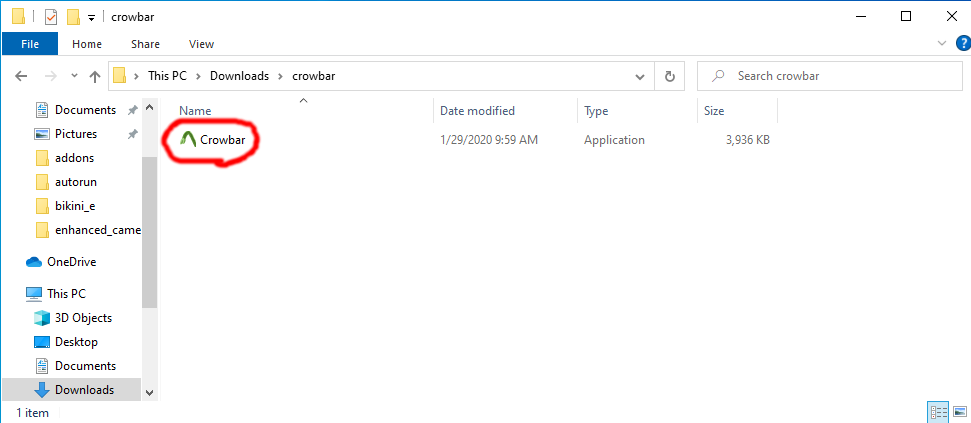Screen dimensions: 971x423
Task: Switch to Large Icons view layout
Action: 958,411
